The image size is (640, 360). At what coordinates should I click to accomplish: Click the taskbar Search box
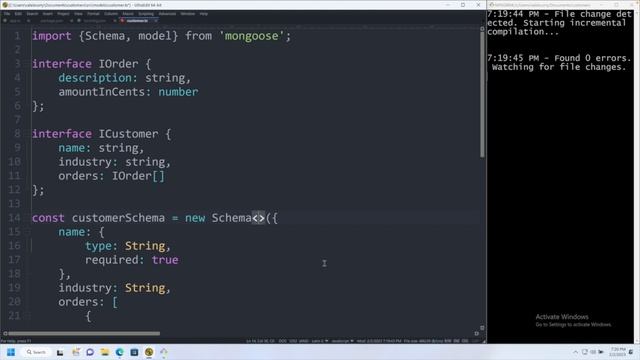(36, 352)
